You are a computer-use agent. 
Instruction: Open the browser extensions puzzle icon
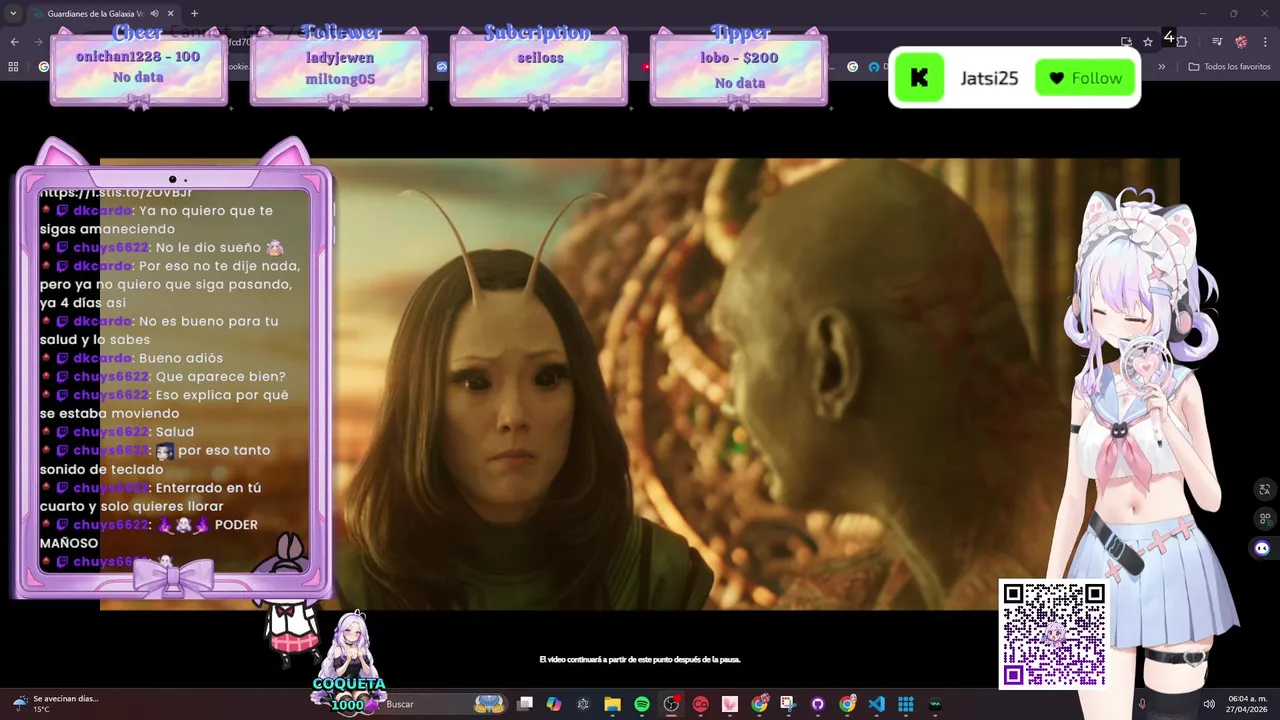(1181, 42)
